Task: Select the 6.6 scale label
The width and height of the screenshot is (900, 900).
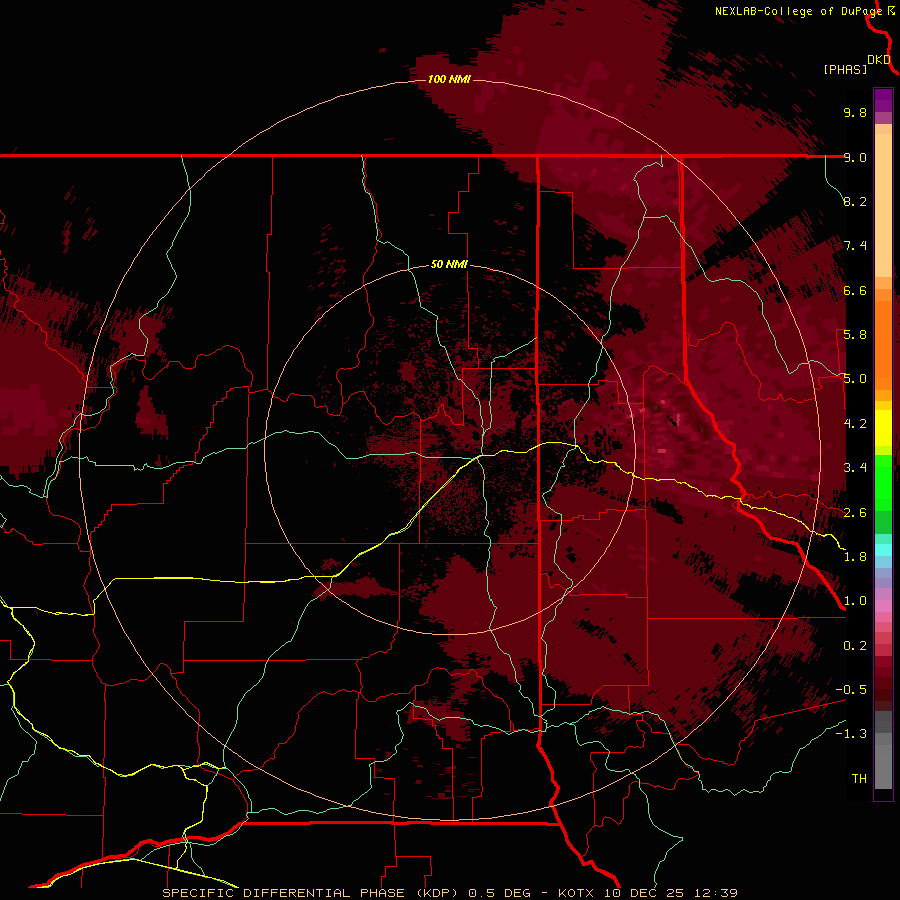Action: (855, 290)
